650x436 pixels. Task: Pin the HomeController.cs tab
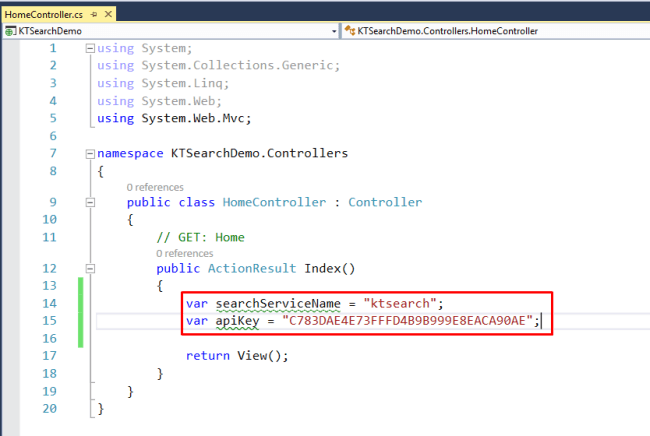coord(94,15)
